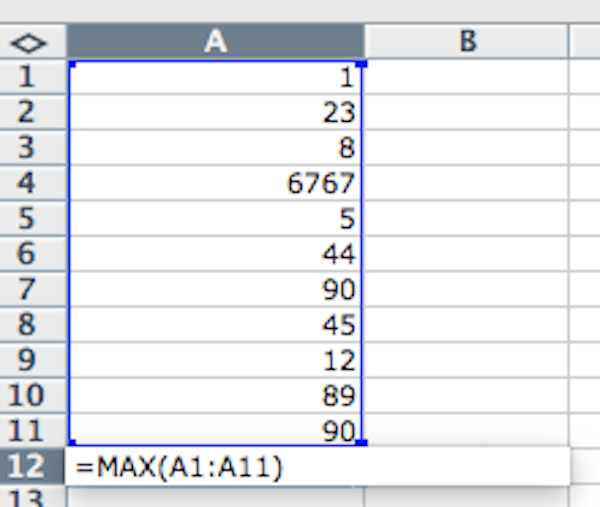Click cell A6 containing 44
600x507 pixels.
point(216,253)
